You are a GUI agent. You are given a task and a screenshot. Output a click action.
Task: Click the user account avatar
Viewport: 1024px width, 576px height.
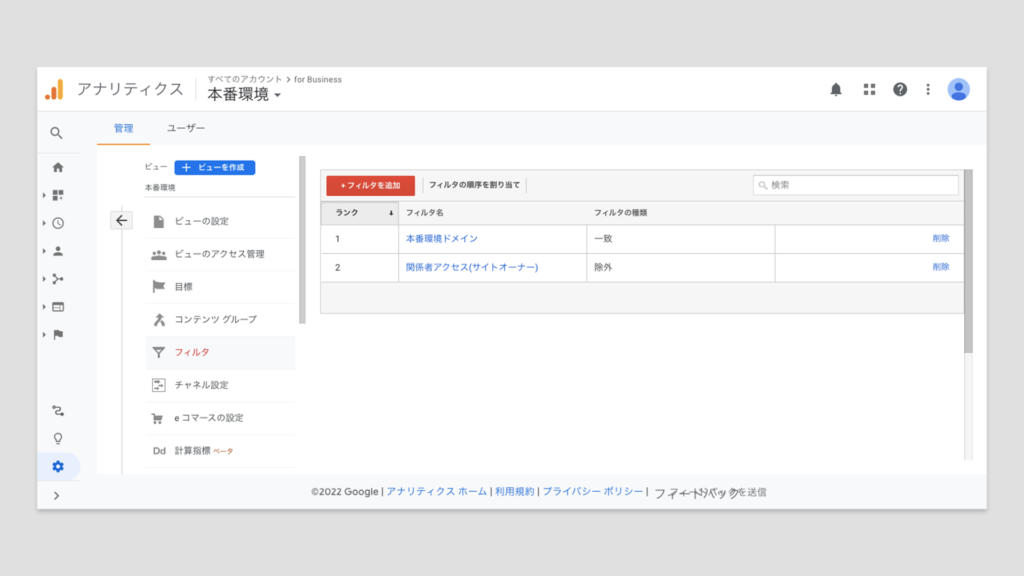pos(958,89)
